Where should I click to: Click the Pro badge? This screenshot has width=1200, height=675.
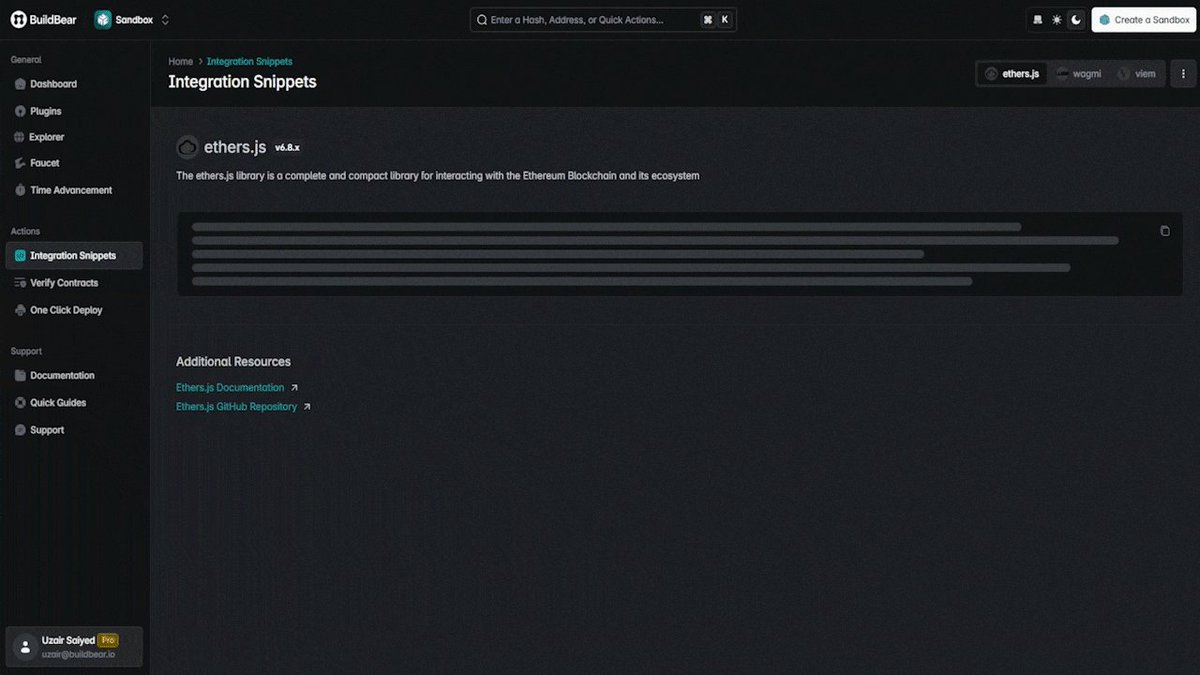click(x=109, y=640)
